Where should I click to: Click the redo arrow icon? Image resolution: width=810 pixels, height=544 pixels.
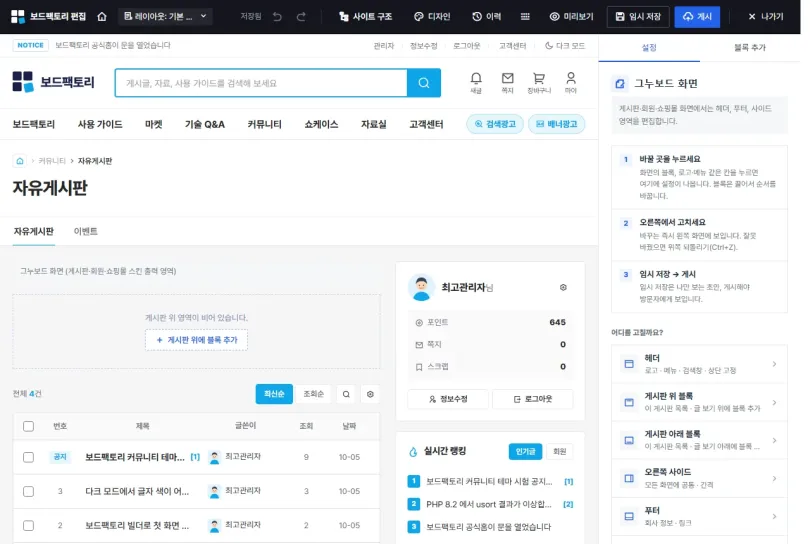pos(301,17)
